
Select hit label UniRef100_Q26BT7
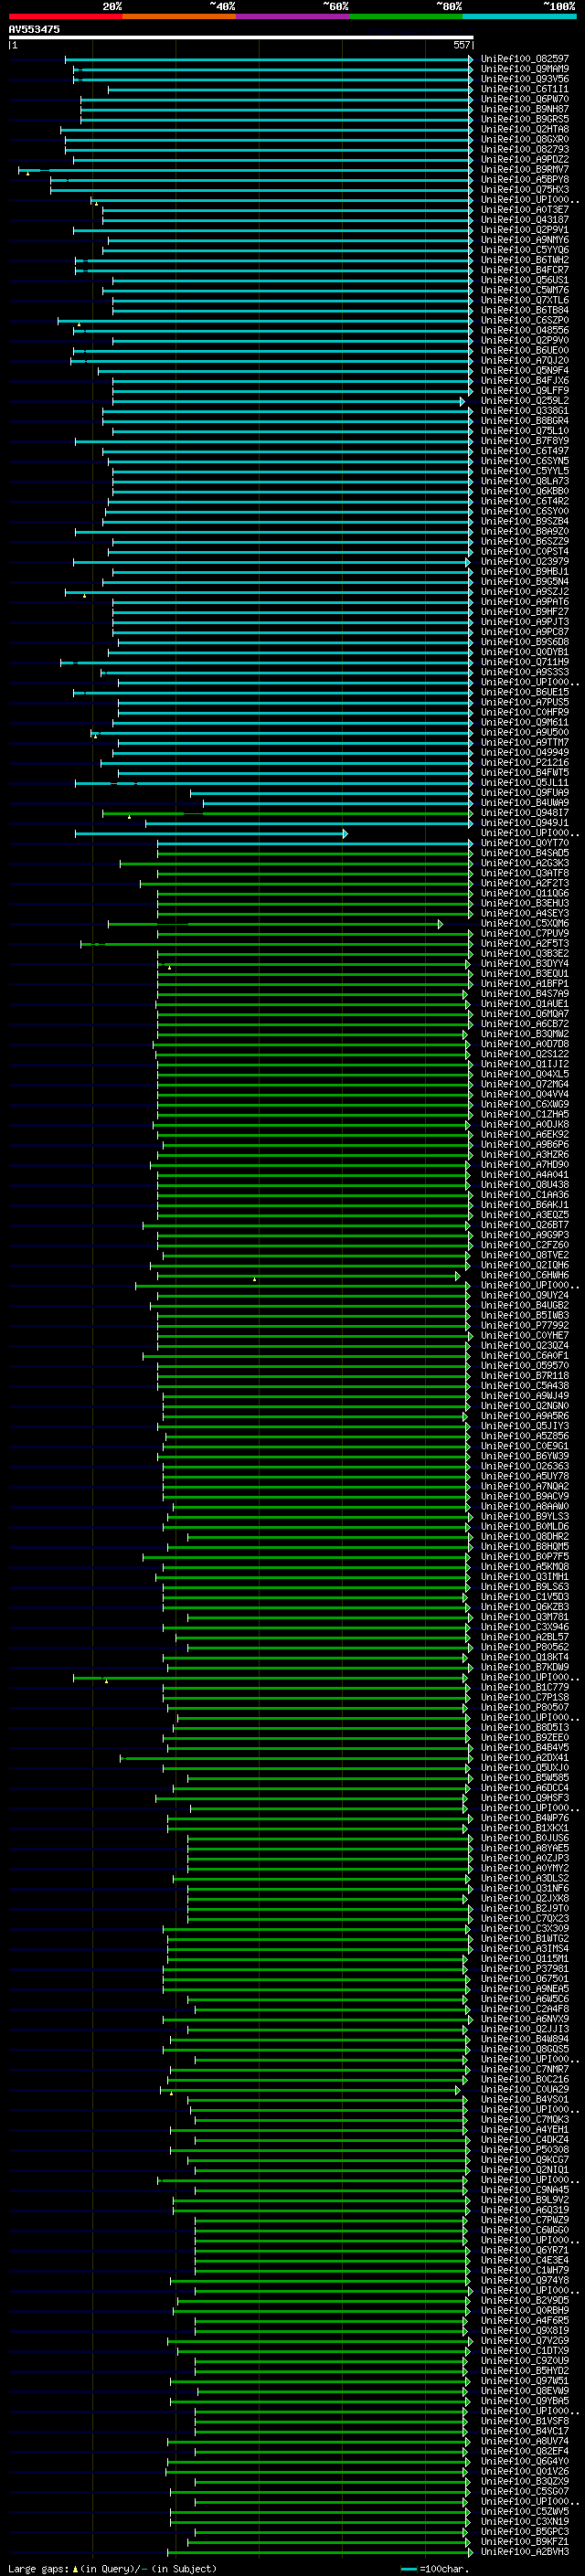pos(525,1225)
